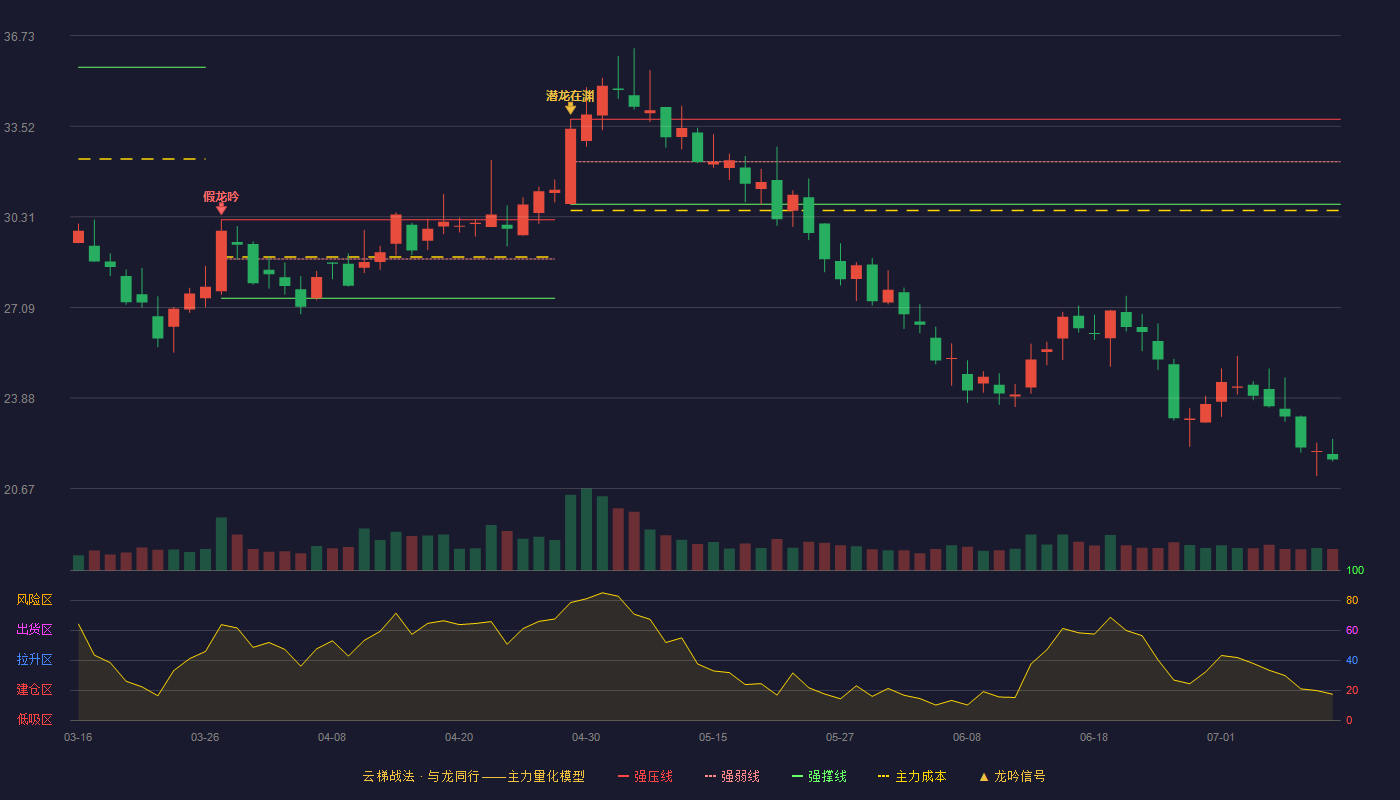The width and height of the screenshot is (1400, 800).
Task: Click the red 假龙吟 arrow marker
Action: (221, 209)
